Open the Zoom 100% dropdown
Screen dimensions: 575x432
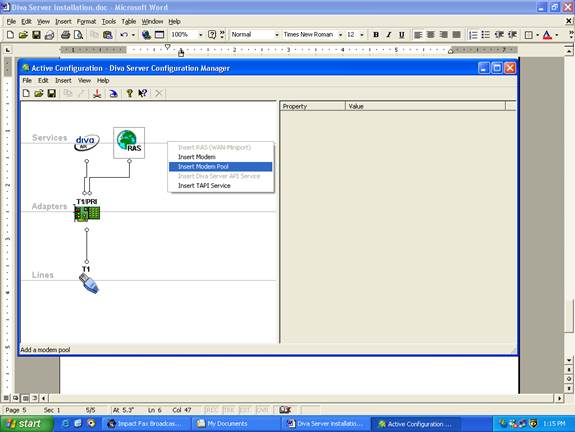click(x=201, y=35)
